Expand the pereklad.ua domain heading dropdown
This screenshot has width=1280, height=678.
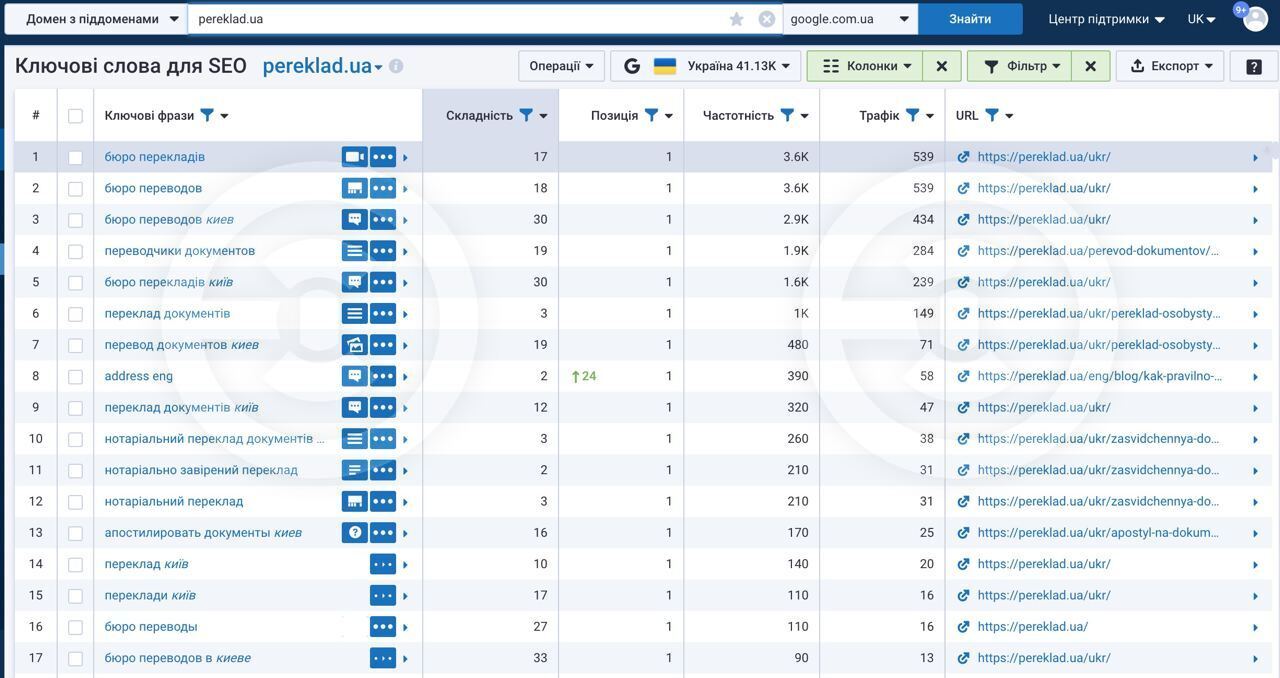379,68
